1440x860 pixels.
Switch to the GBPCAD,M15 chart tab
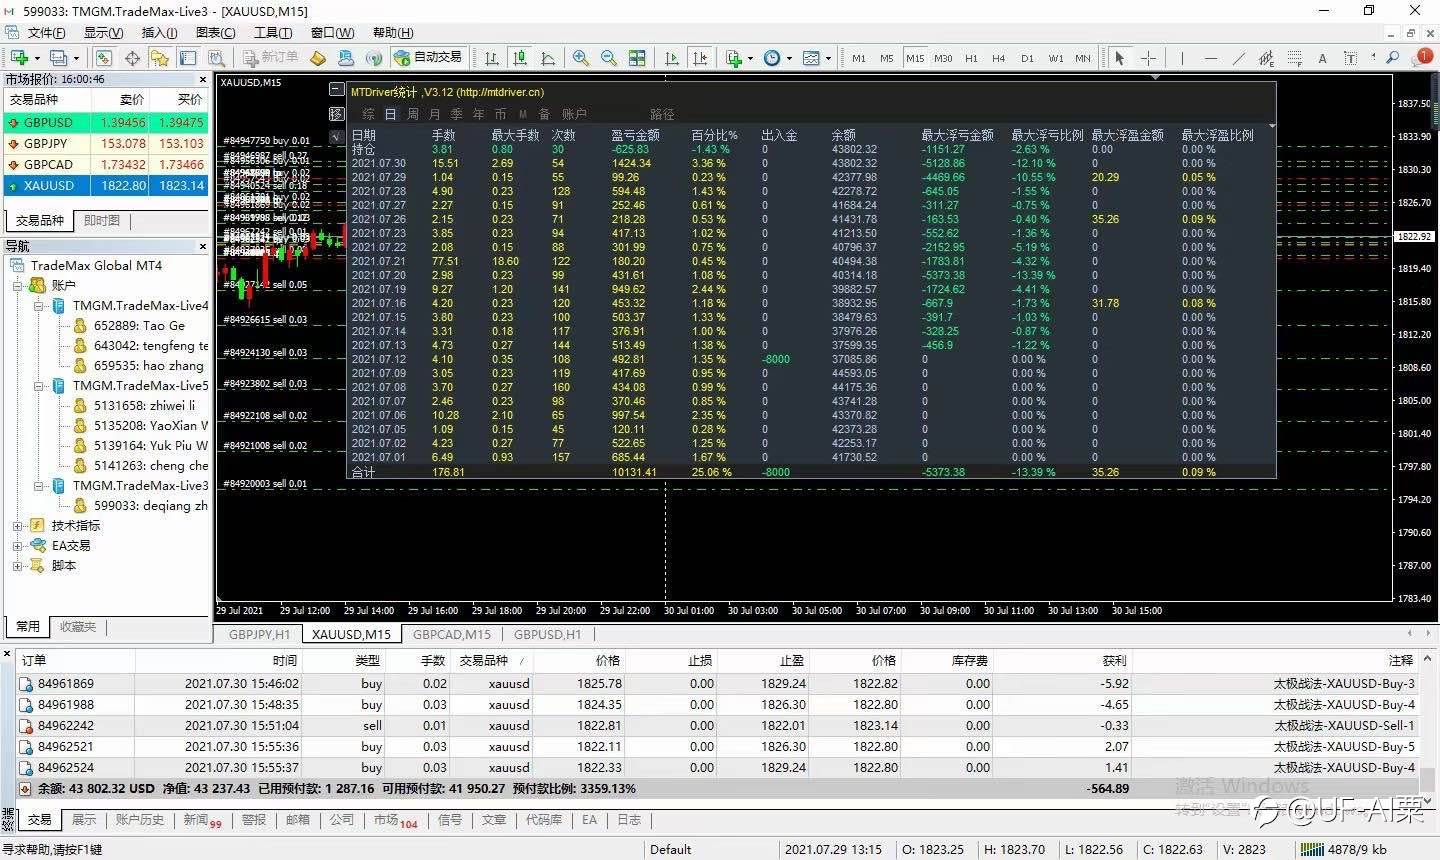pyautogui.click(x=452, y=634)
